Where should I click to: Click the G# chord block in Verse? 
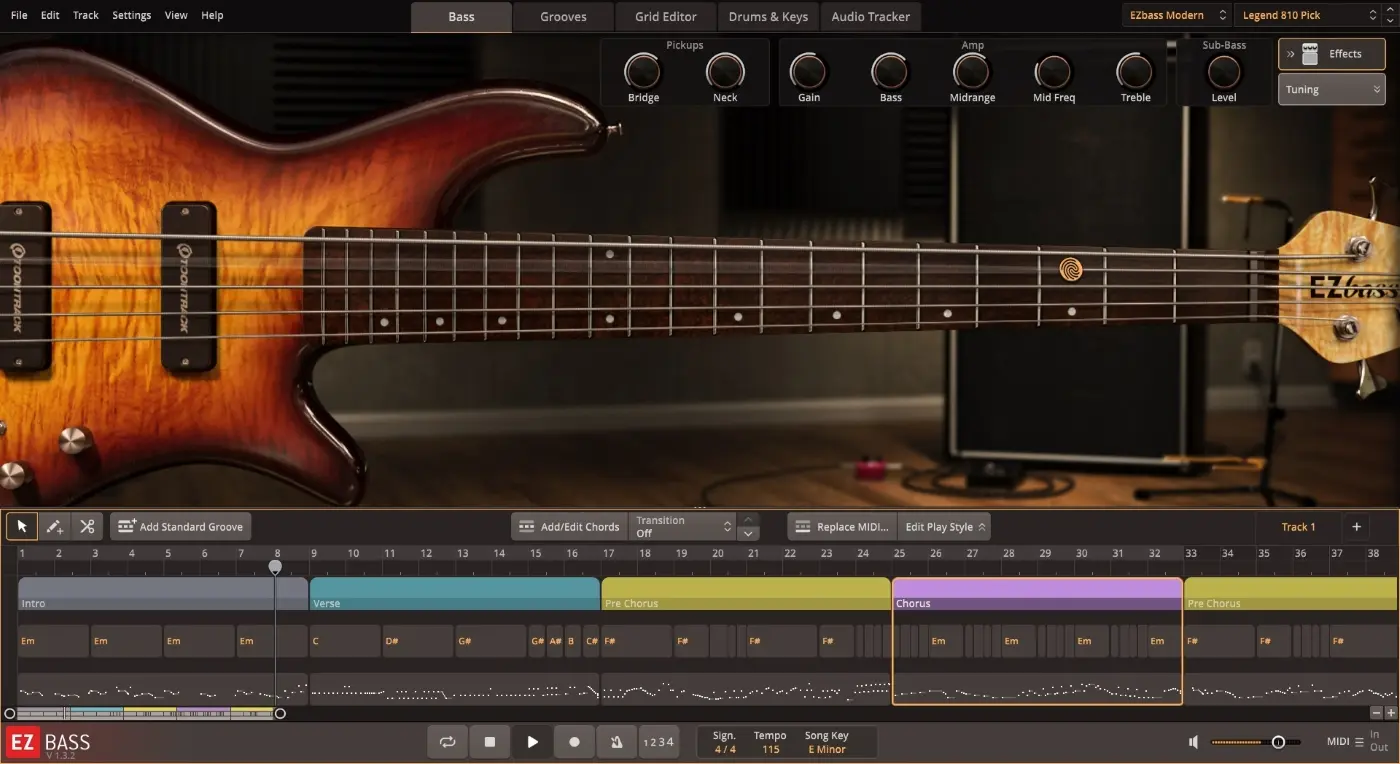491,641
